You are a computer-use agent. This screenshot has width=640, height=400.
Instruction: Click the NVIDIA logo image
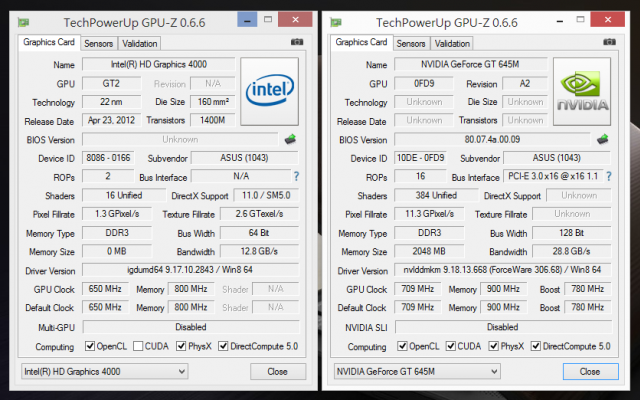[582, 91]
